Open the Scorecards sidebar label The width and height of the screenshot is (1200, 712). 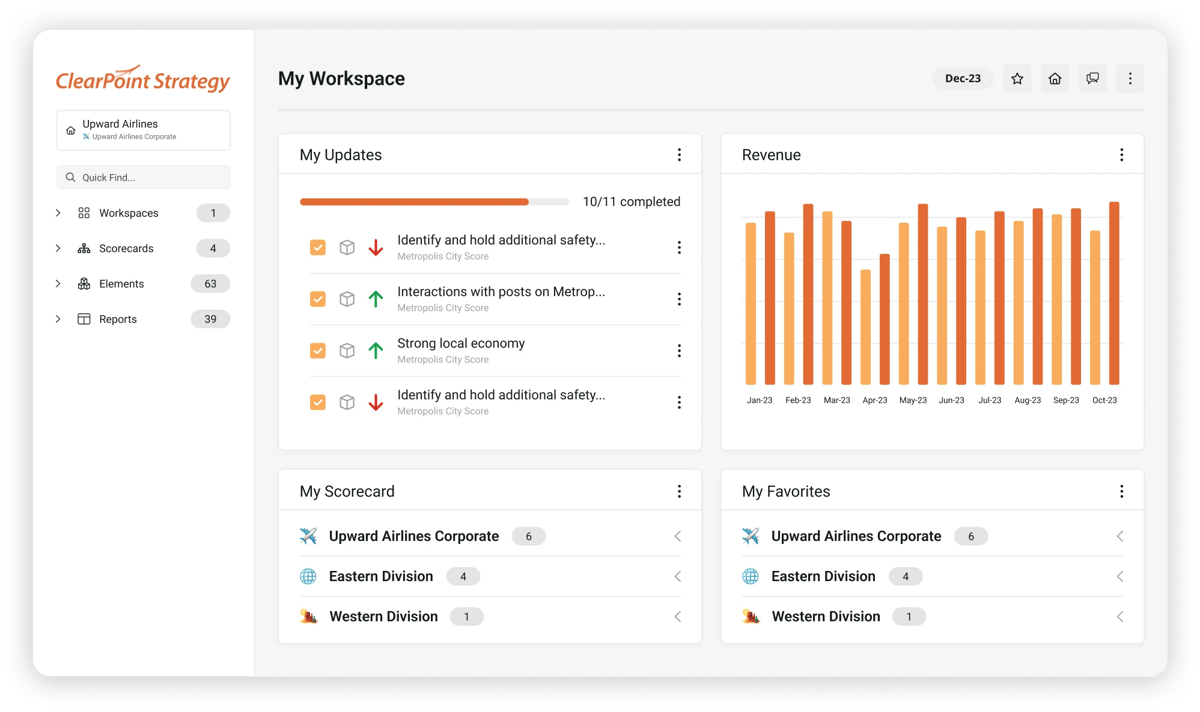[x=126, y=248]
